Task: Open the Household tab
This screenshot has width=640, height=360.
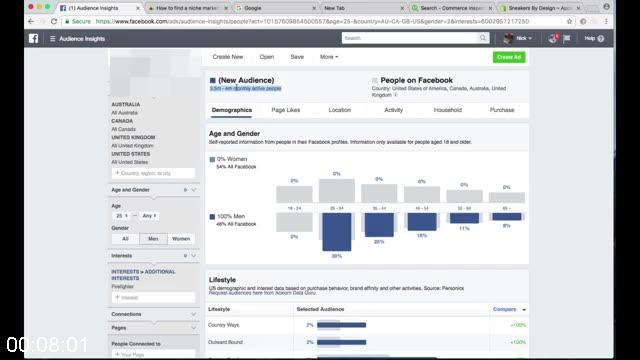Action: pyautogui.click(x=448, y=110)
